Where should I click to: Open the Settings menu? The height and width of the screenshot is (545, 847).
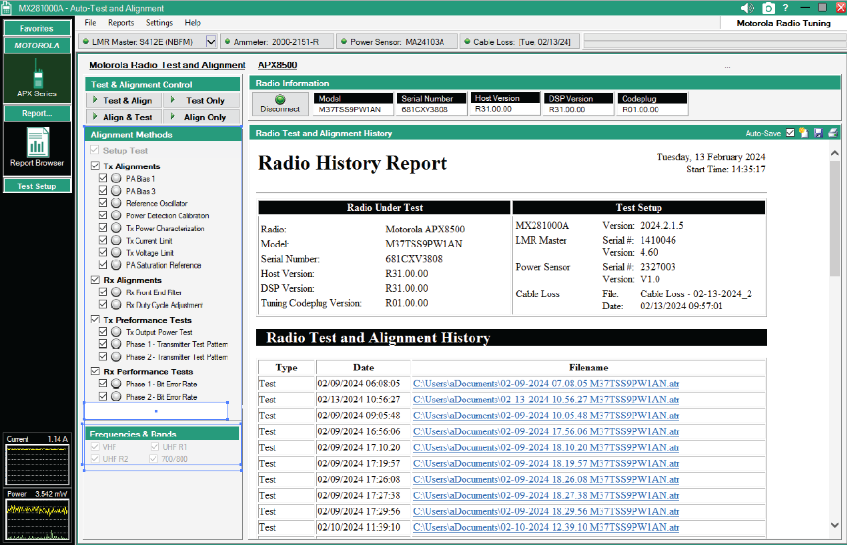(159, 23)
